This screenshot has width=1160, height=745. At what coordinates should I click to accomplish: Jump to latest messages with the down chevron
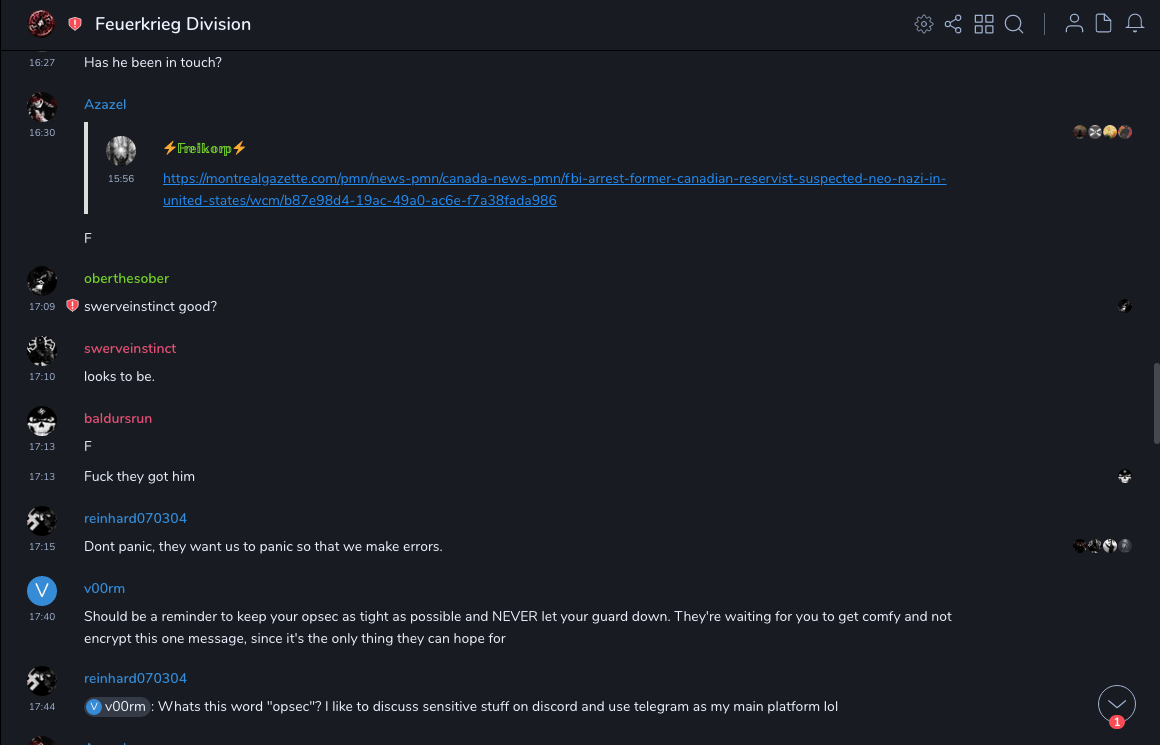pos(1117,704)
